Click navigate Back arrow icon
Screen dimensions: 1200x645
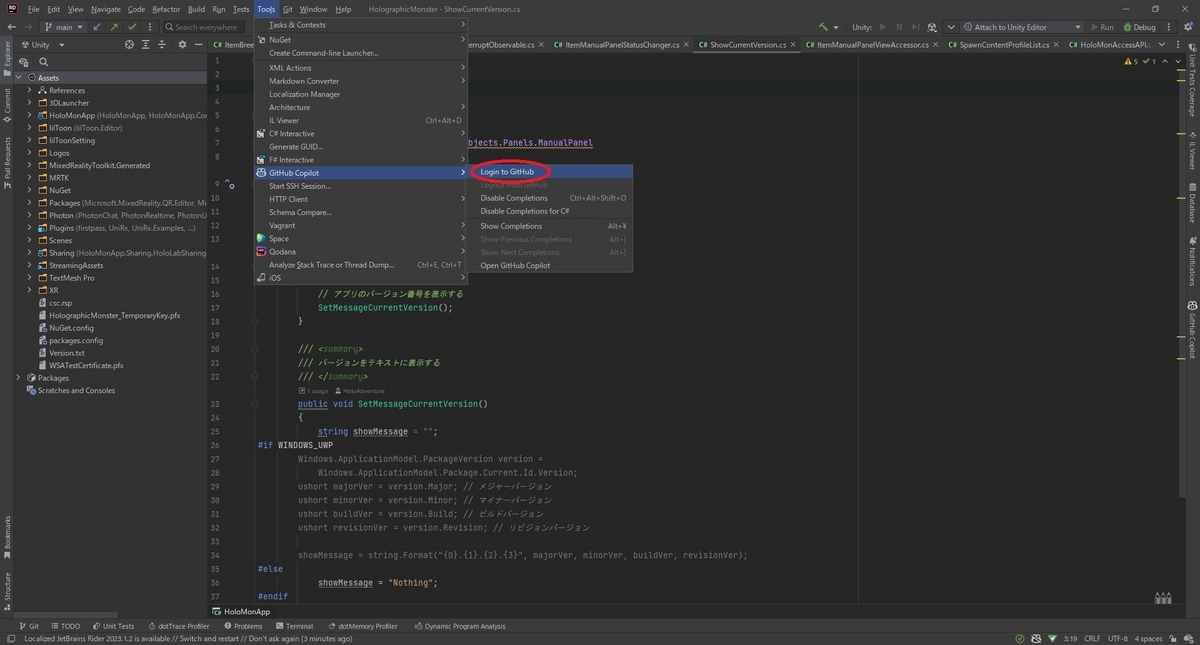[x=10, y=27]
